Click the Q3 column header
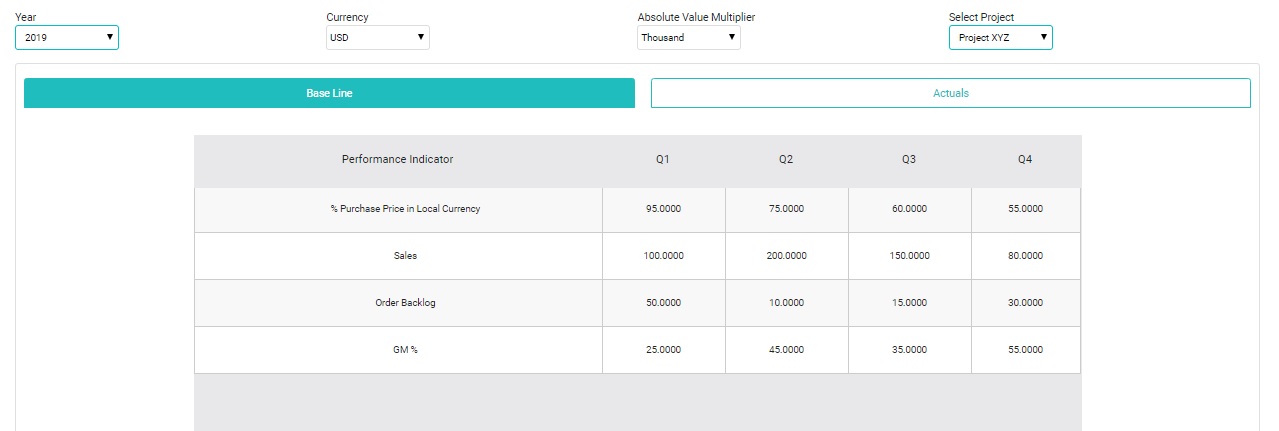Viewport: 1279px width, 431px height. [x=909, y=160]
